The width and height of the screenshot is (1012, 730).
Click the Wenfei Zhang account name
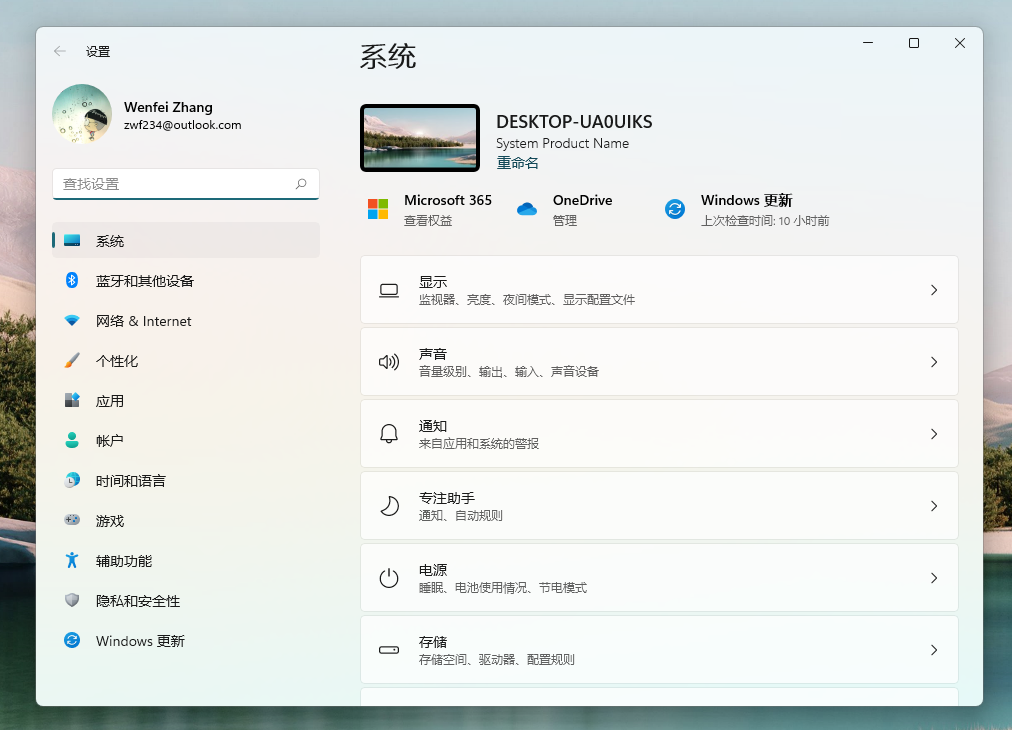(168, 107)
